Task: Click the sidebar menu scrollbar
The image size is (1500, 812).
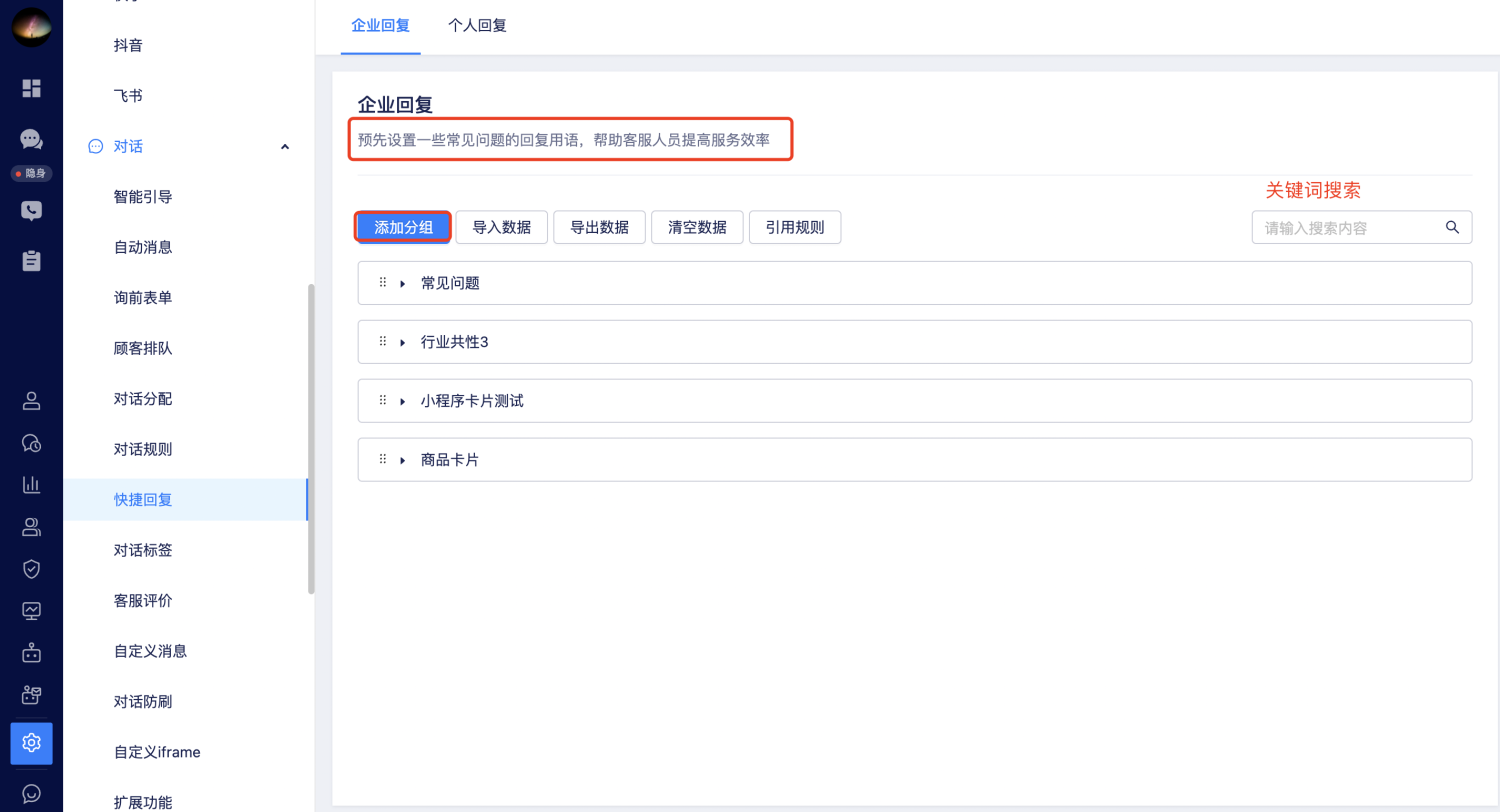Action: [311, 440]
